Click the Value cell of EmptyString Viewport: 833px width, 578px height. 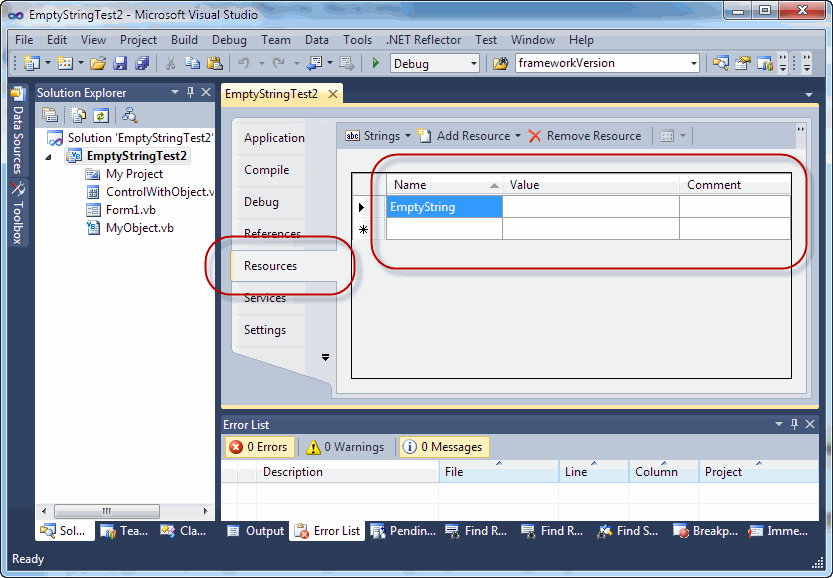click(590, 207)
